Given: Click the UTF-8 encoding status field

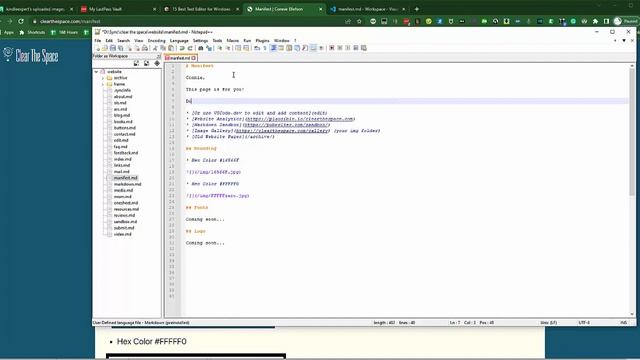Looking at the screenshot, I should [x=584, y=322].
